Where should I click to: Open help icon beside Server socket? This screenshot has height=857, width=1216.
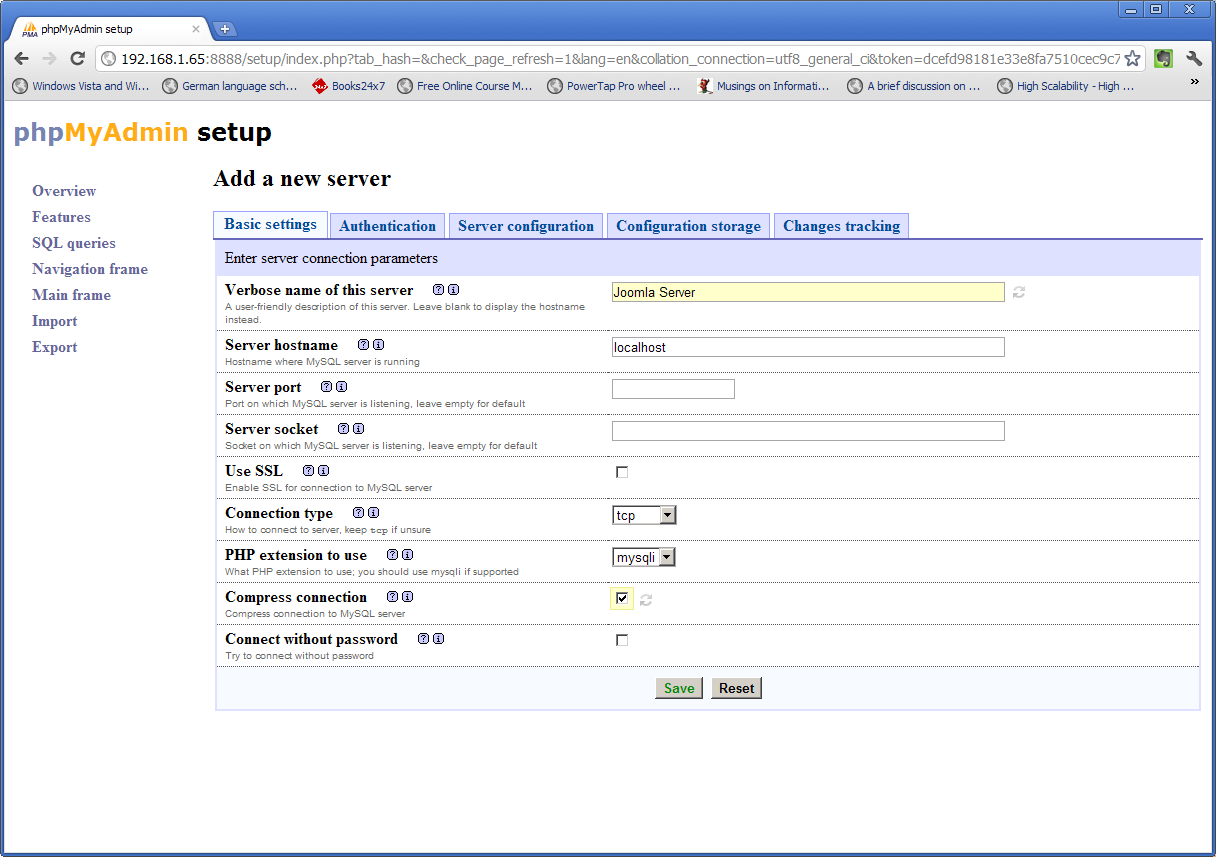tap(343, 429)
